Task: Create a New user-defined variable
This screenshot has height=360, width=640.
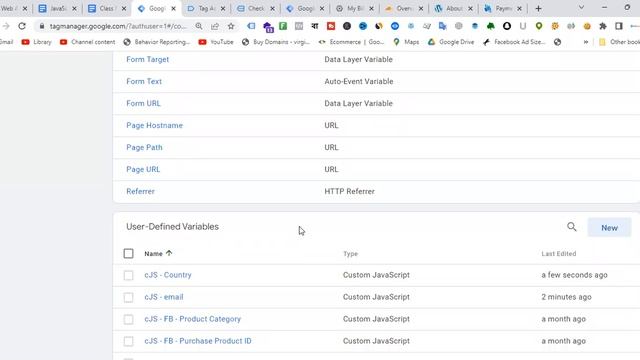Action: tap(609, 228)
